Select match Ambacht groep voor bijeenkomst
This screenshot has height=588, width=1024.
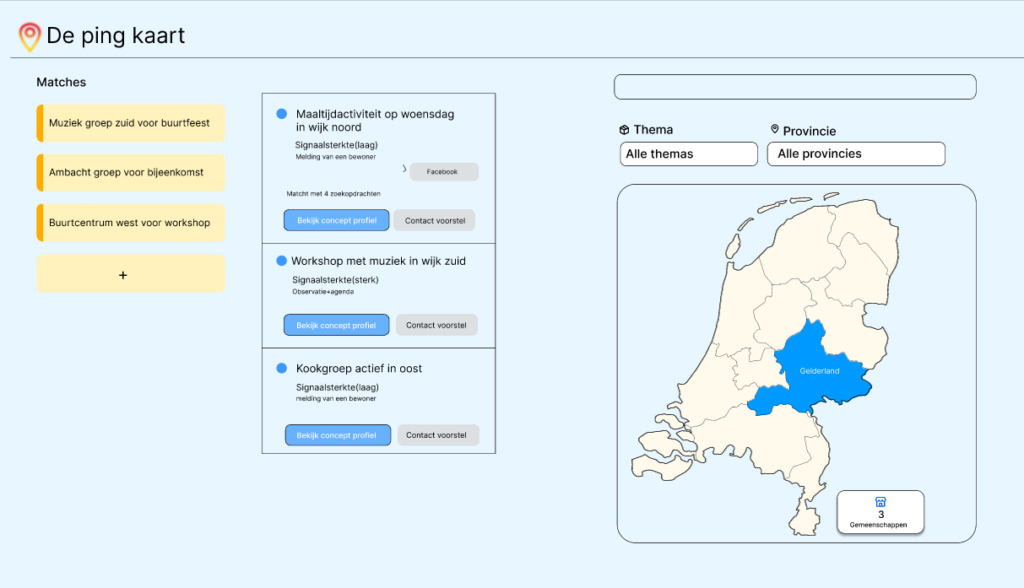point(130,172)
